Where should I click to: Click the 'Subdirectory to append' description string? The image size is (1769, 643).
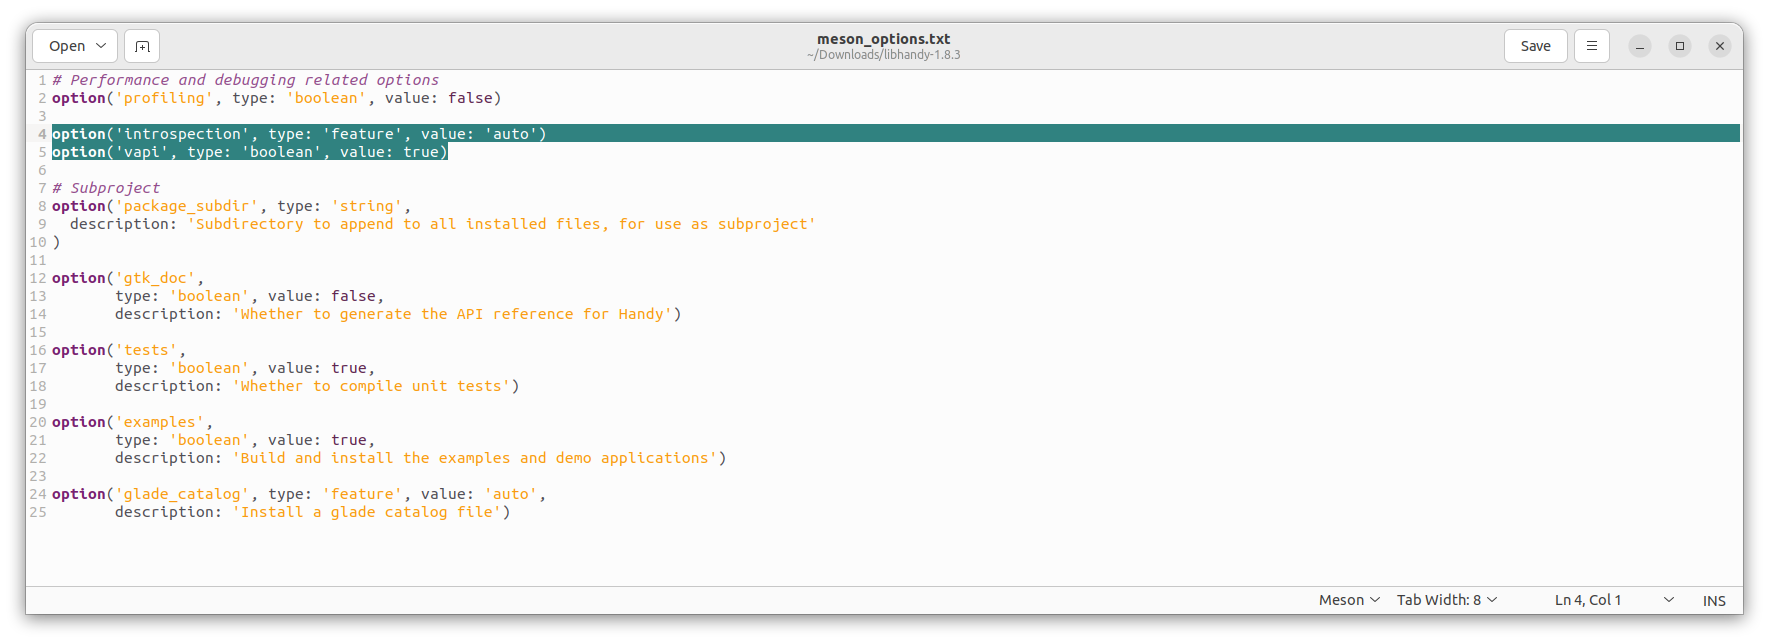(502, 224)
